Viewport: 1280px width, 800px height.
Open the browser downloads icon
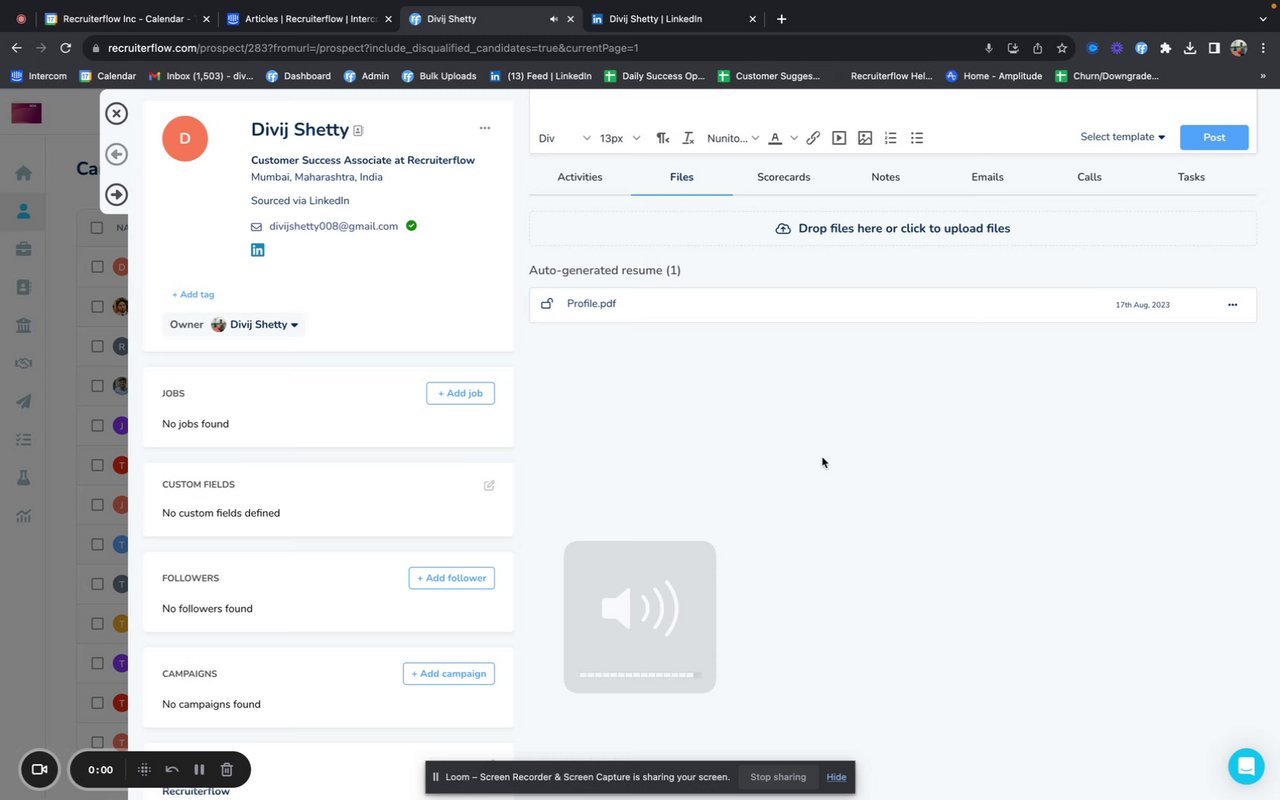(1190, 48)
